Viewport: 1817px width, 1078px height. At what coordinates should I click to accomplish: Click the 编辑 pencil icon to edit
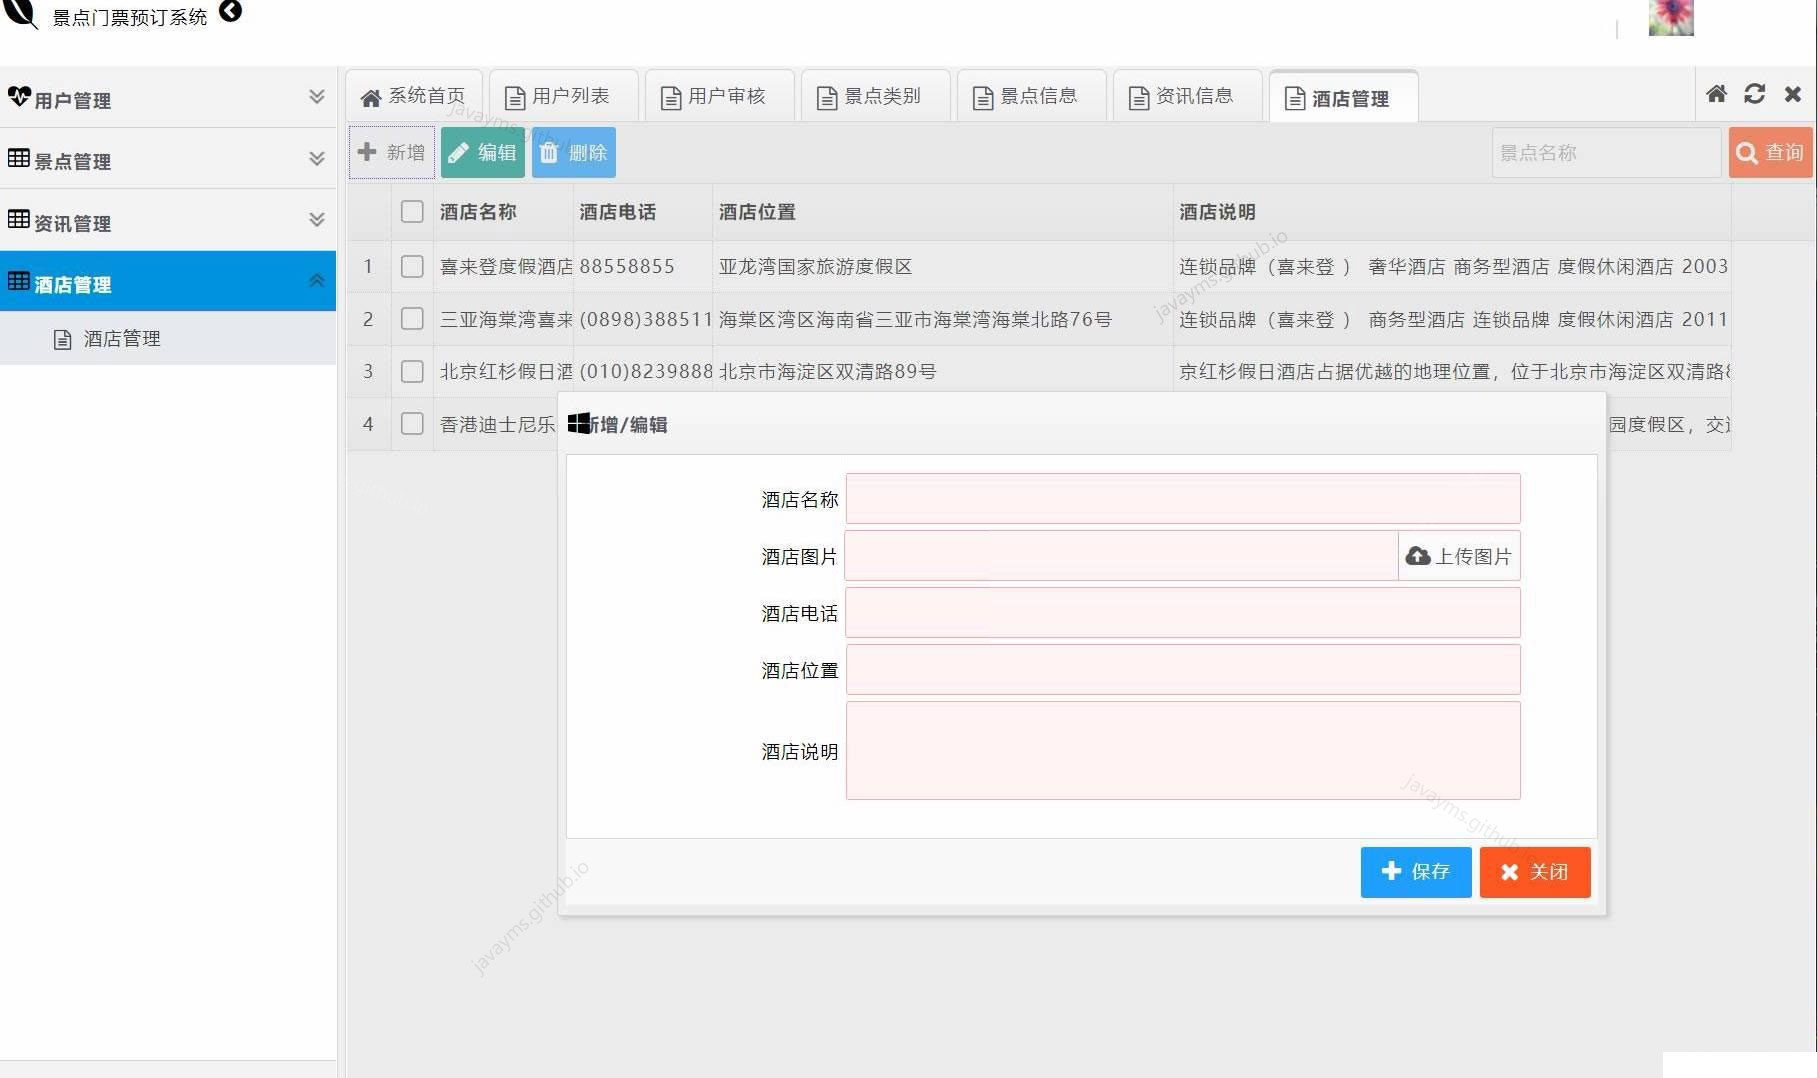pos(459,152)
